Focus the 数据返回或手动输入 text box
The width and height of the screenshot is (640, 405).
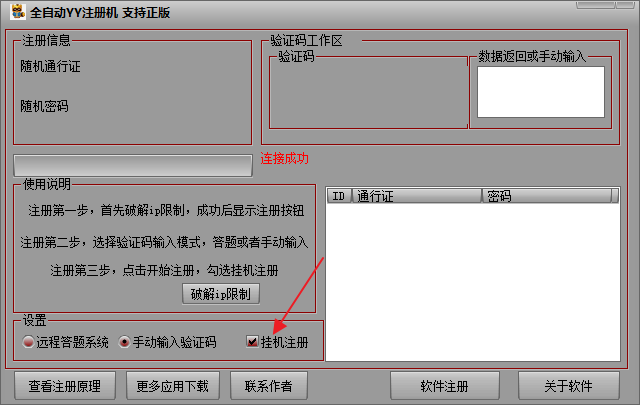point(541,92)
